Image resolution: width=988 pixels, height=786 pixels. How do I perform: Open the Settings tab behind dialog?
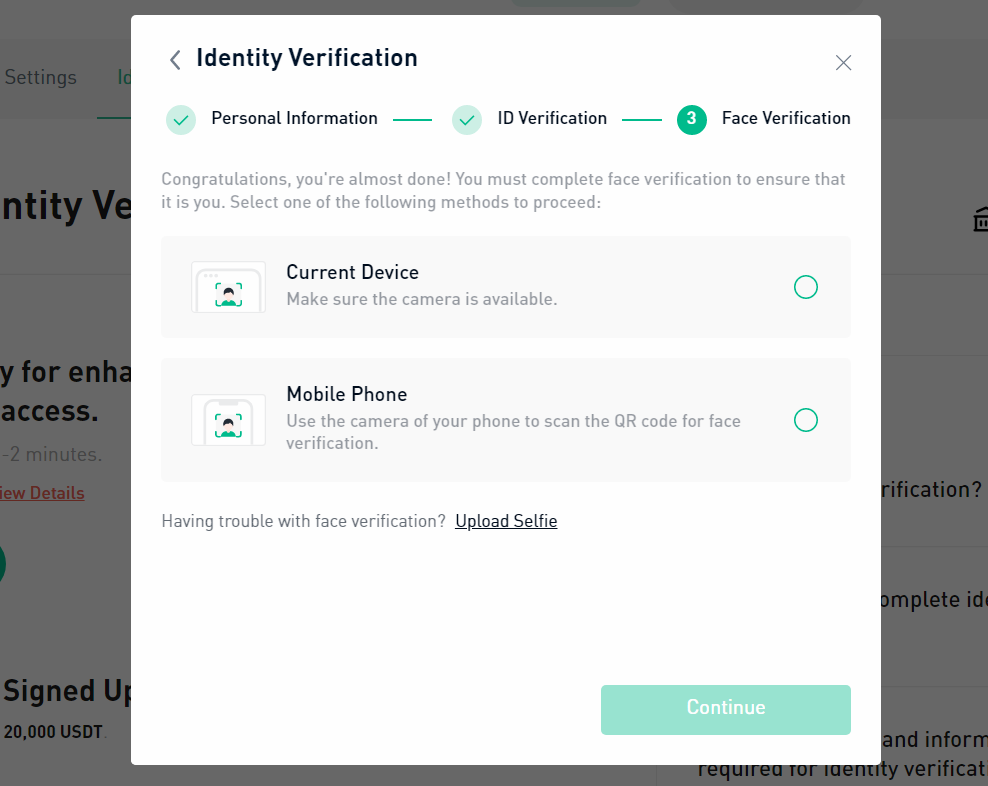point(40,77)
